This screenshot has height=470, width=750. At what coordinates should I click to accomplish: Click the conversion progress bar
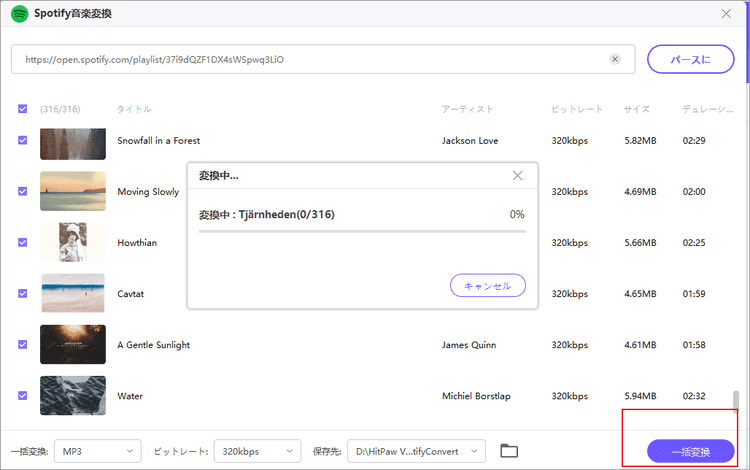tap(362, 231)
